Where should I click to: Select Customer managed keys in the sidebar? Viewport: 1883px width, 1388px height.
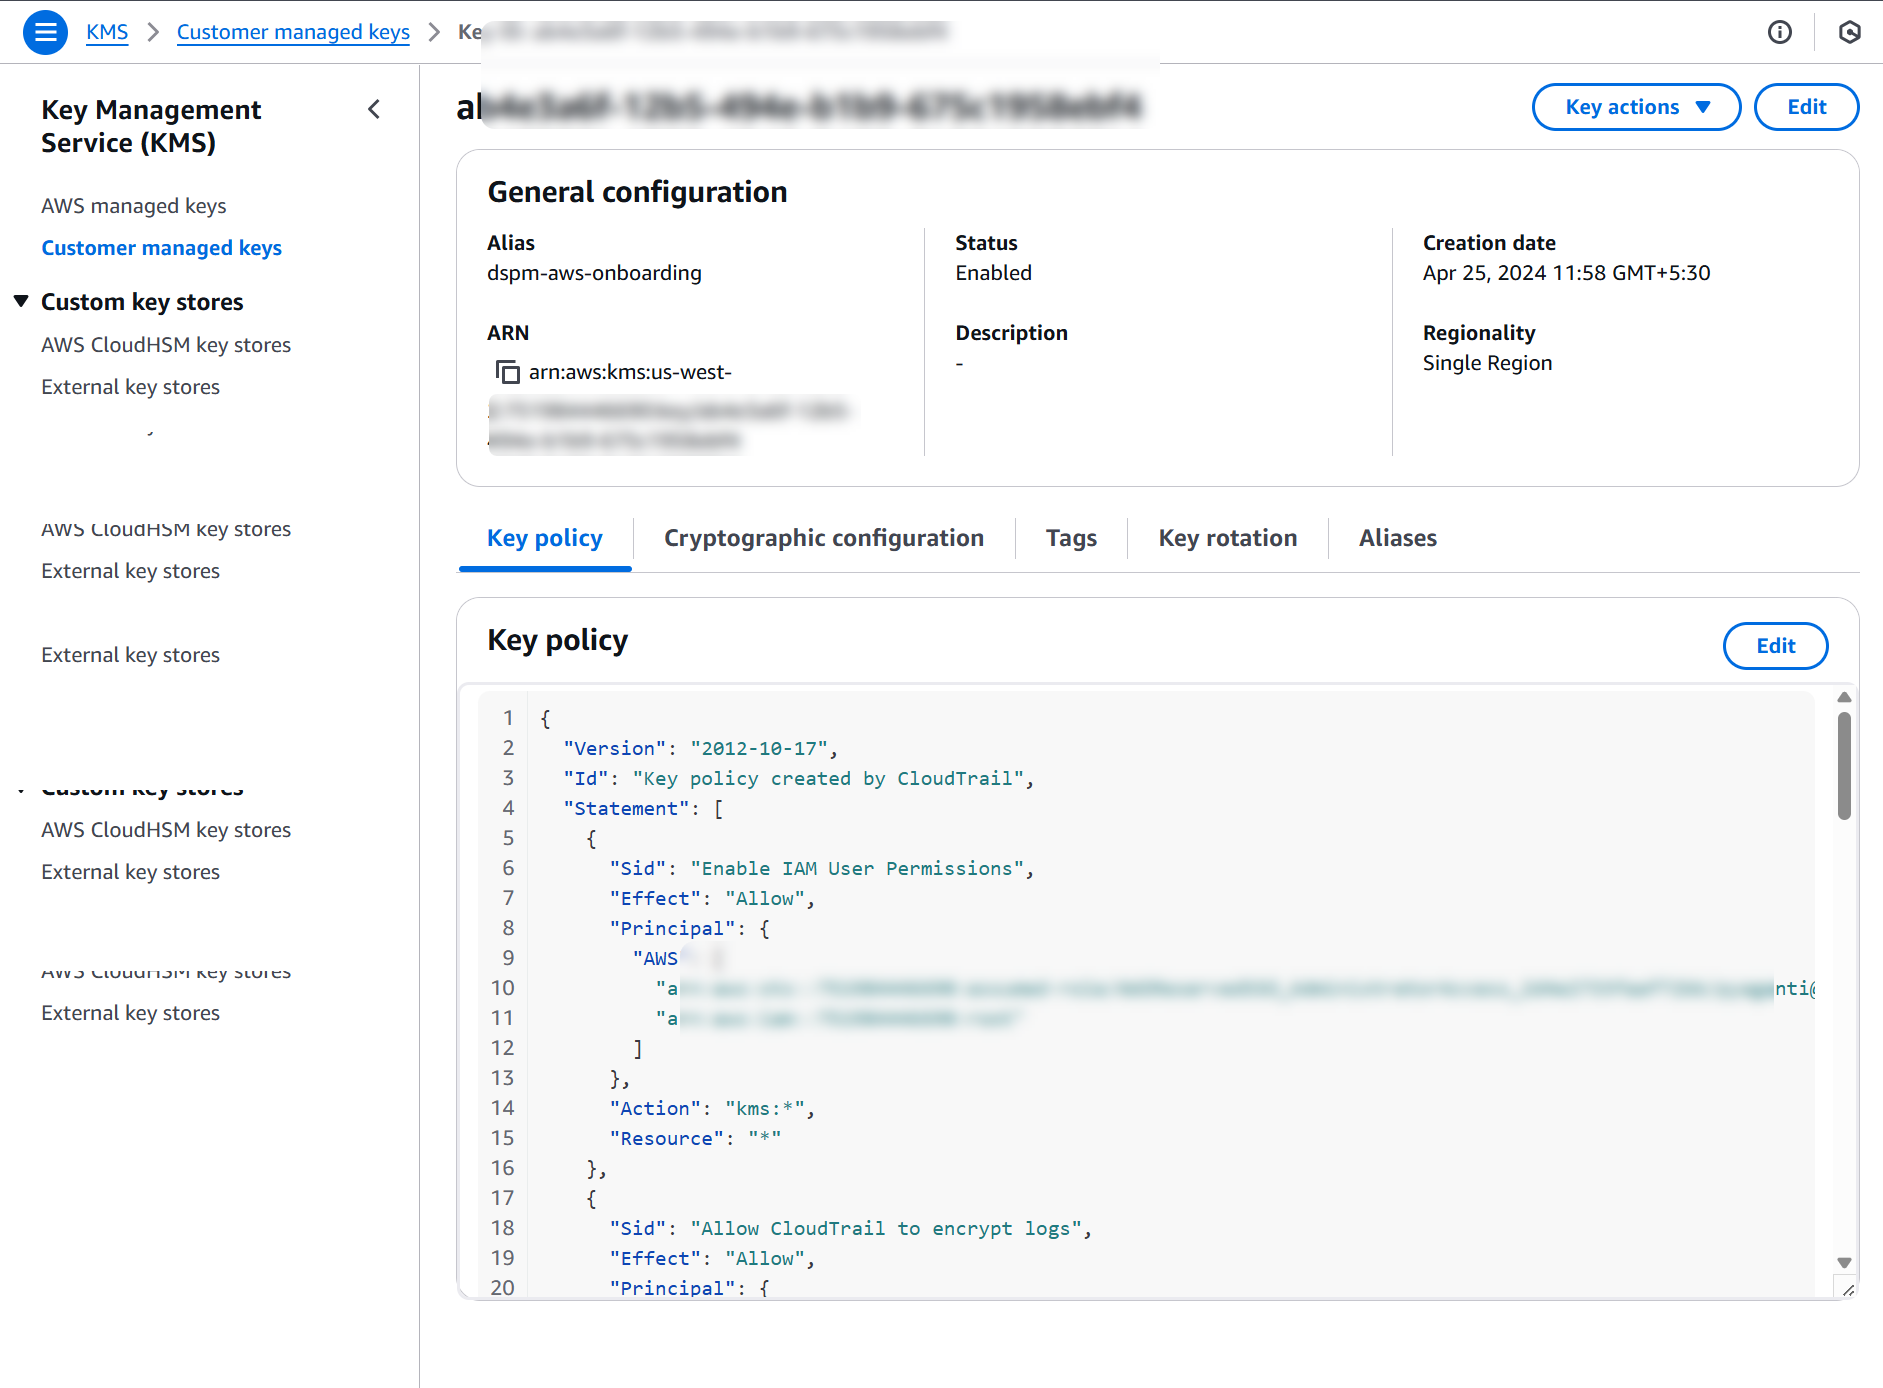[x=161, y=248]
